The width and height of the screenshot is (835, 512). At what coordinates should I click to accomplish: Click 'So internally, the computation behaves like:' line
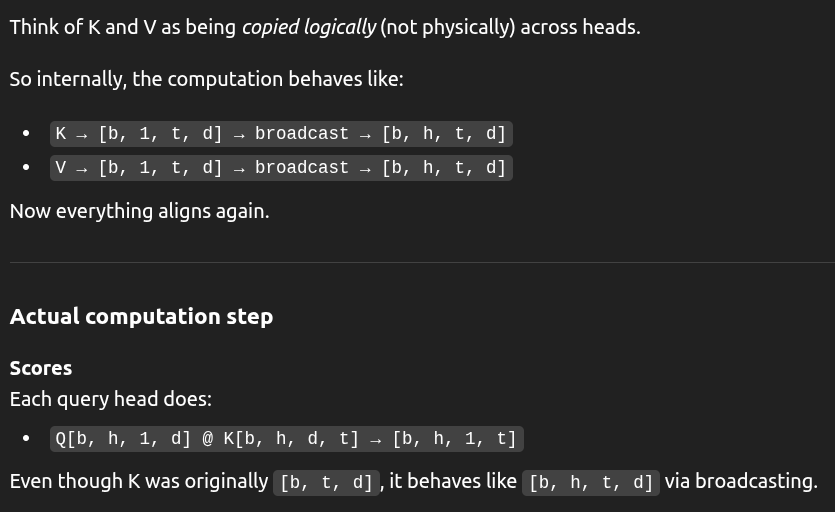(207, 79)
